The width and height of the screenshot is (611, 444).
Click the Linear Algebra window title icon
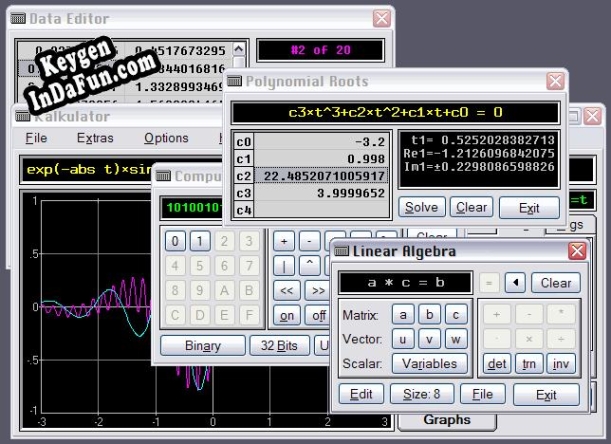(x=341, y=251)
